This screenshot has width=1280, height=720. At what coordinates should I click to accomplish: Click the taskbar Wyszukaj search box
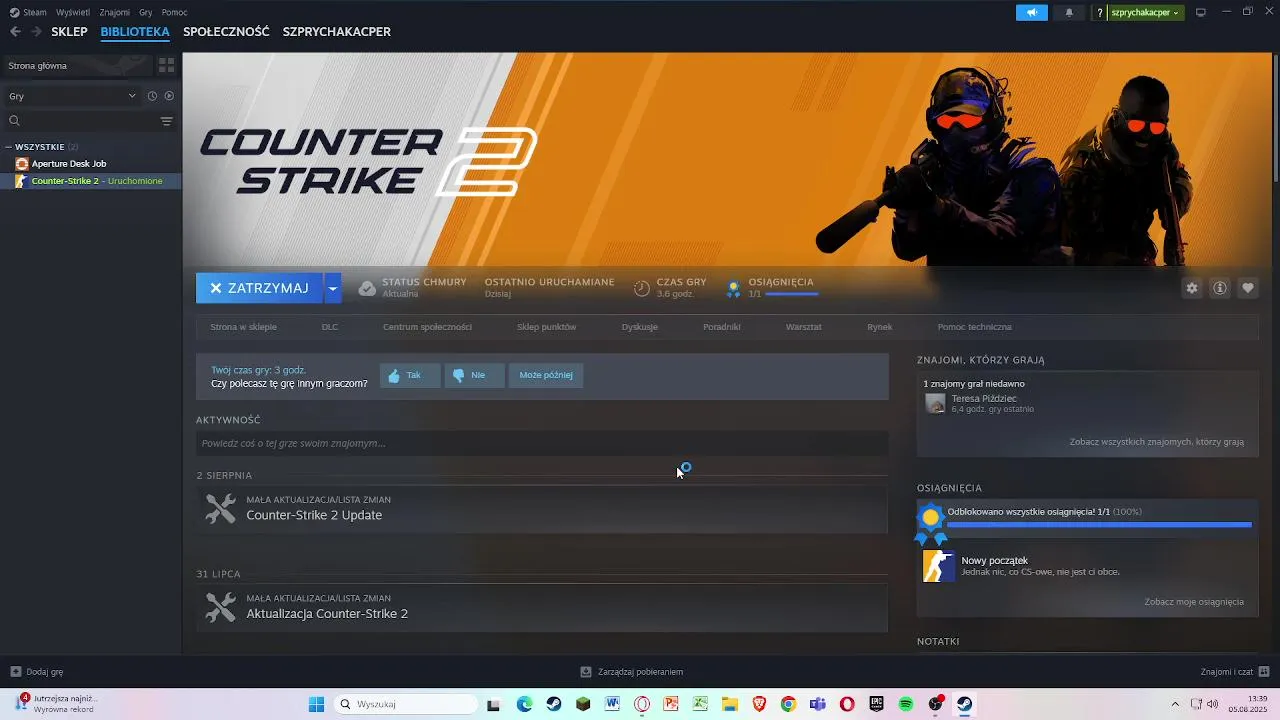(405, 704)
